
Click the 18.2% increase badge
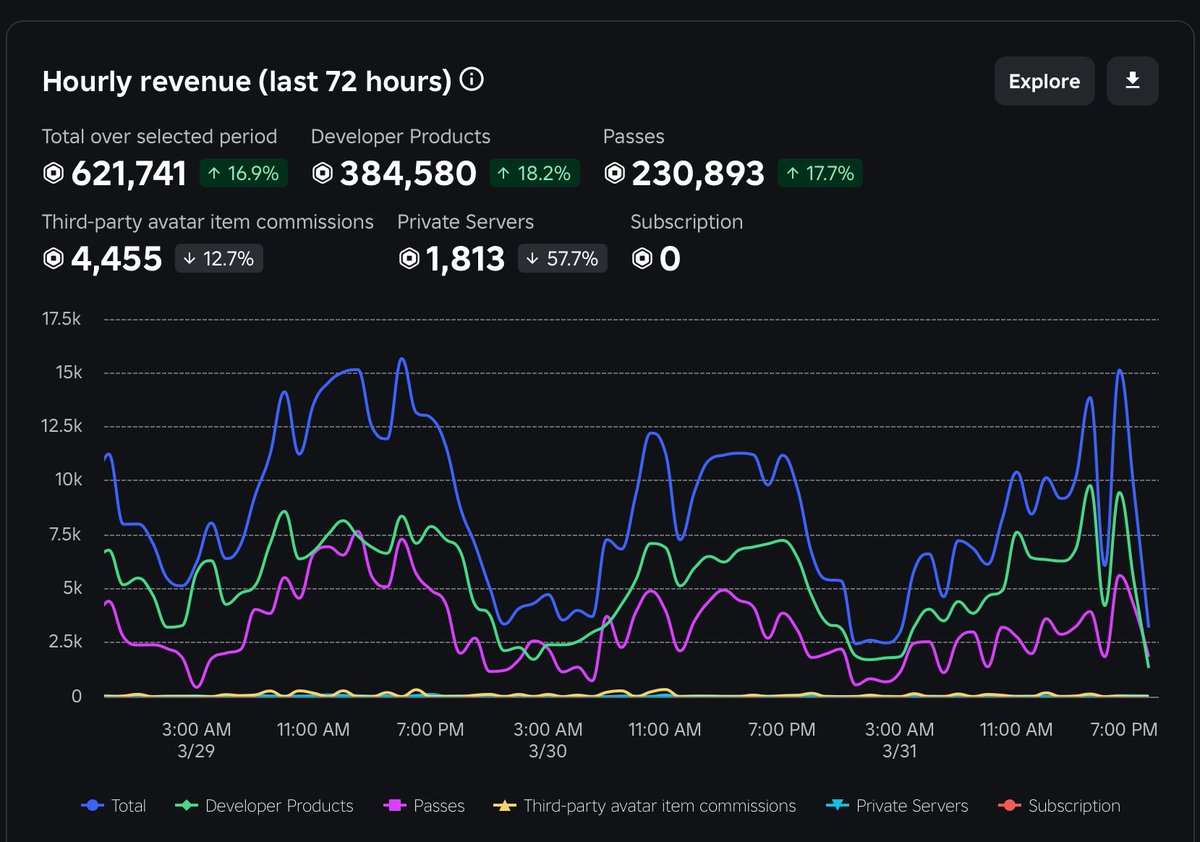tap(534, 173)
